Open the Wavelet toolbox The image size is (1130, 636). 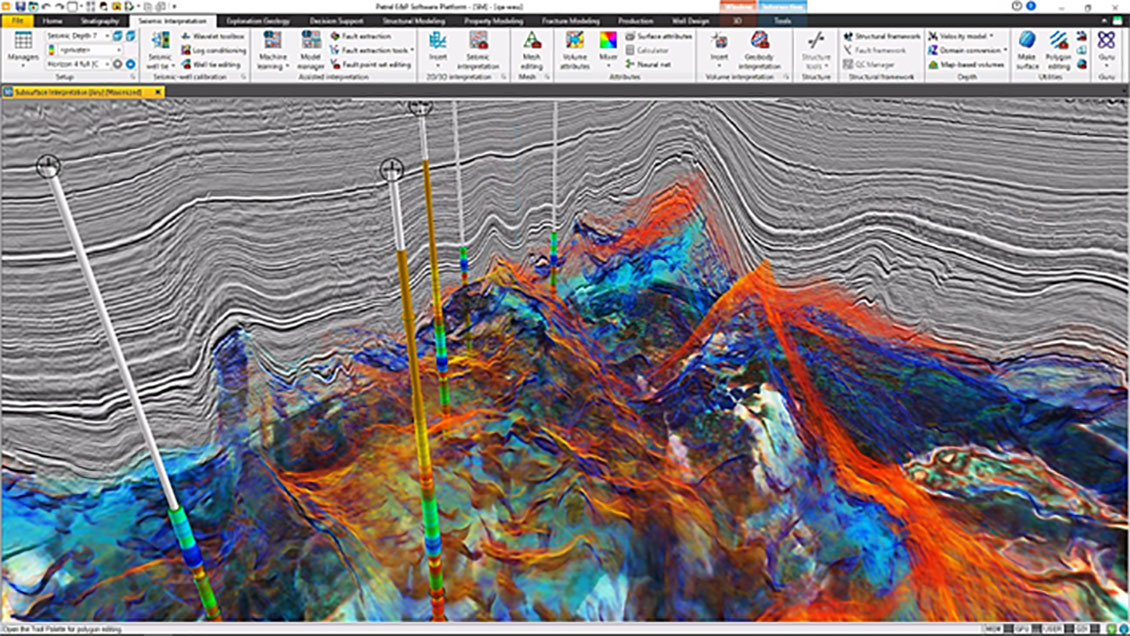pos(213,37)
